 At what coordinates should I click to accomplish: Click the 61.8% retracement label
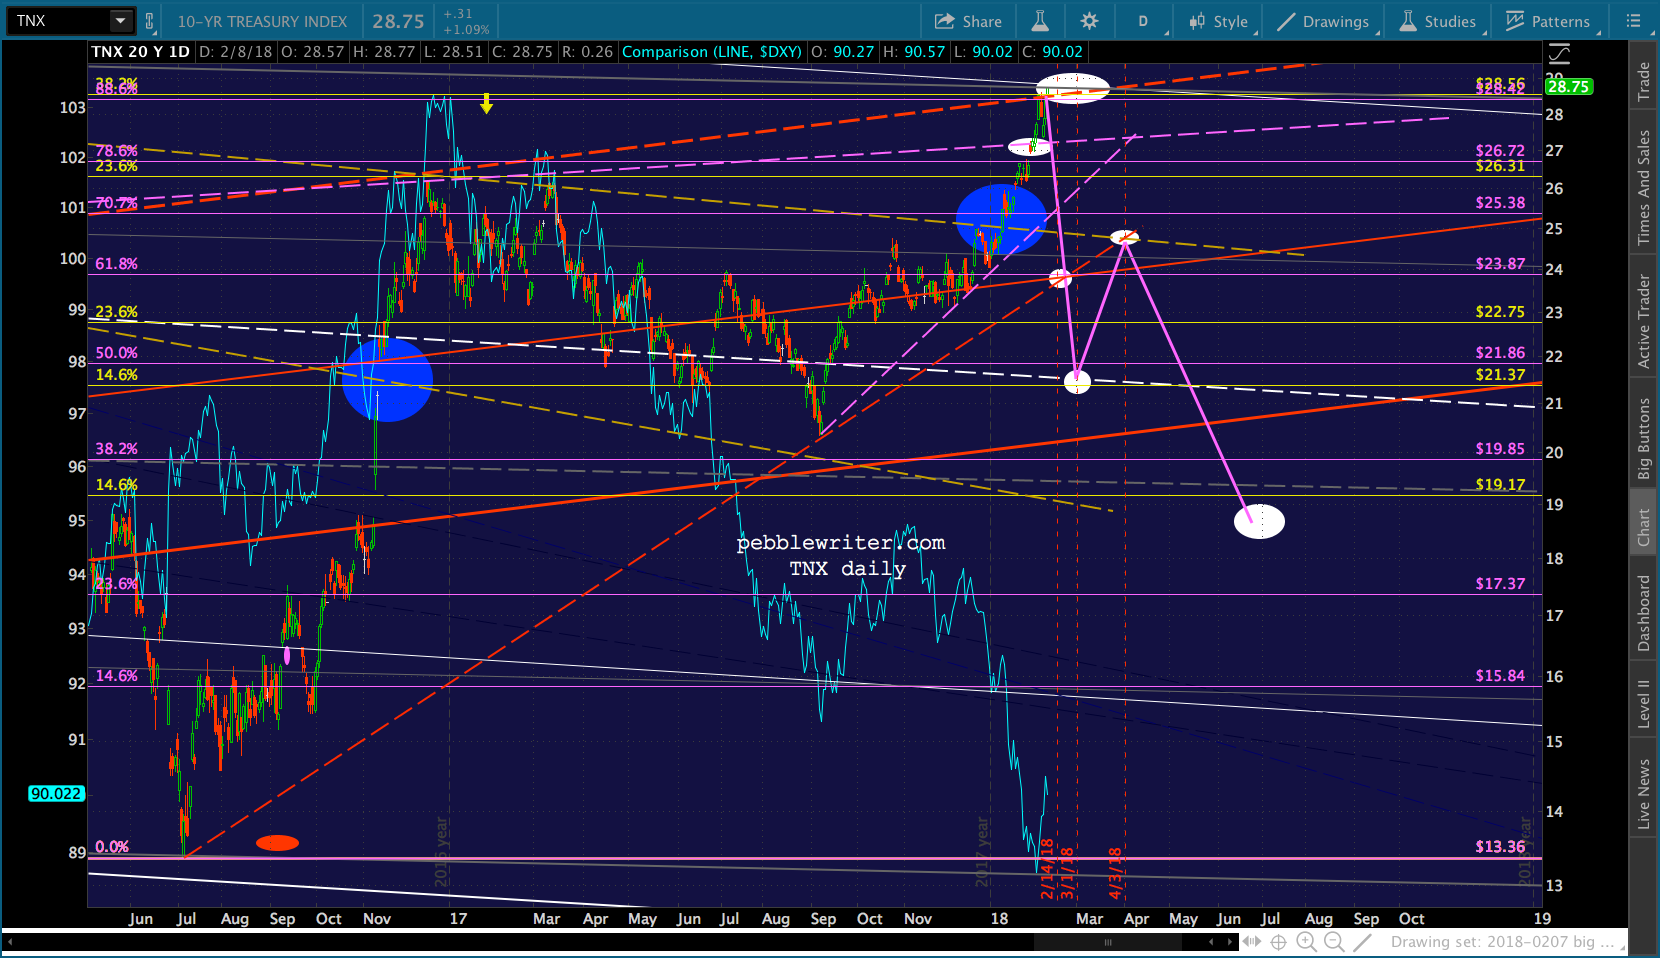tap(116, 264)
